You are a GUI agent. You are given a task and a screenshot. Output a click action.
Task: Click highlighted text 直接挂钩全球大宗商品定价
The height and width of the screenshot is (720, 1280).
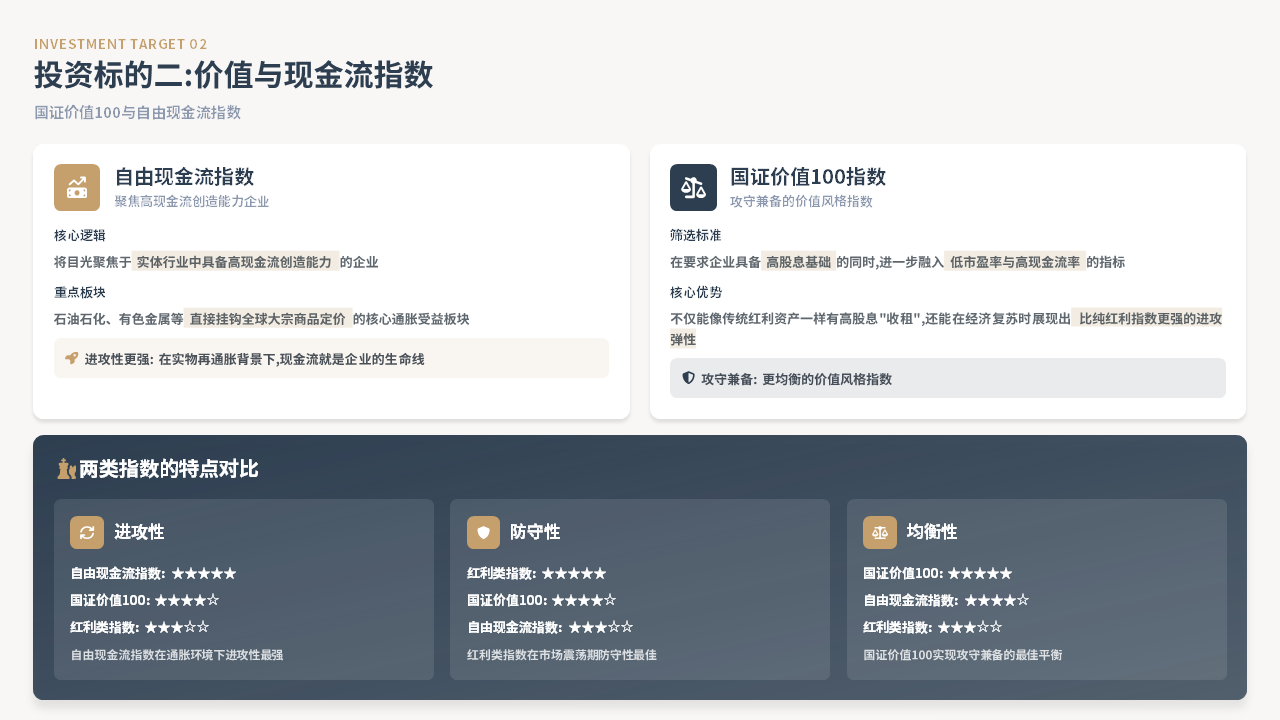(268, 319)
